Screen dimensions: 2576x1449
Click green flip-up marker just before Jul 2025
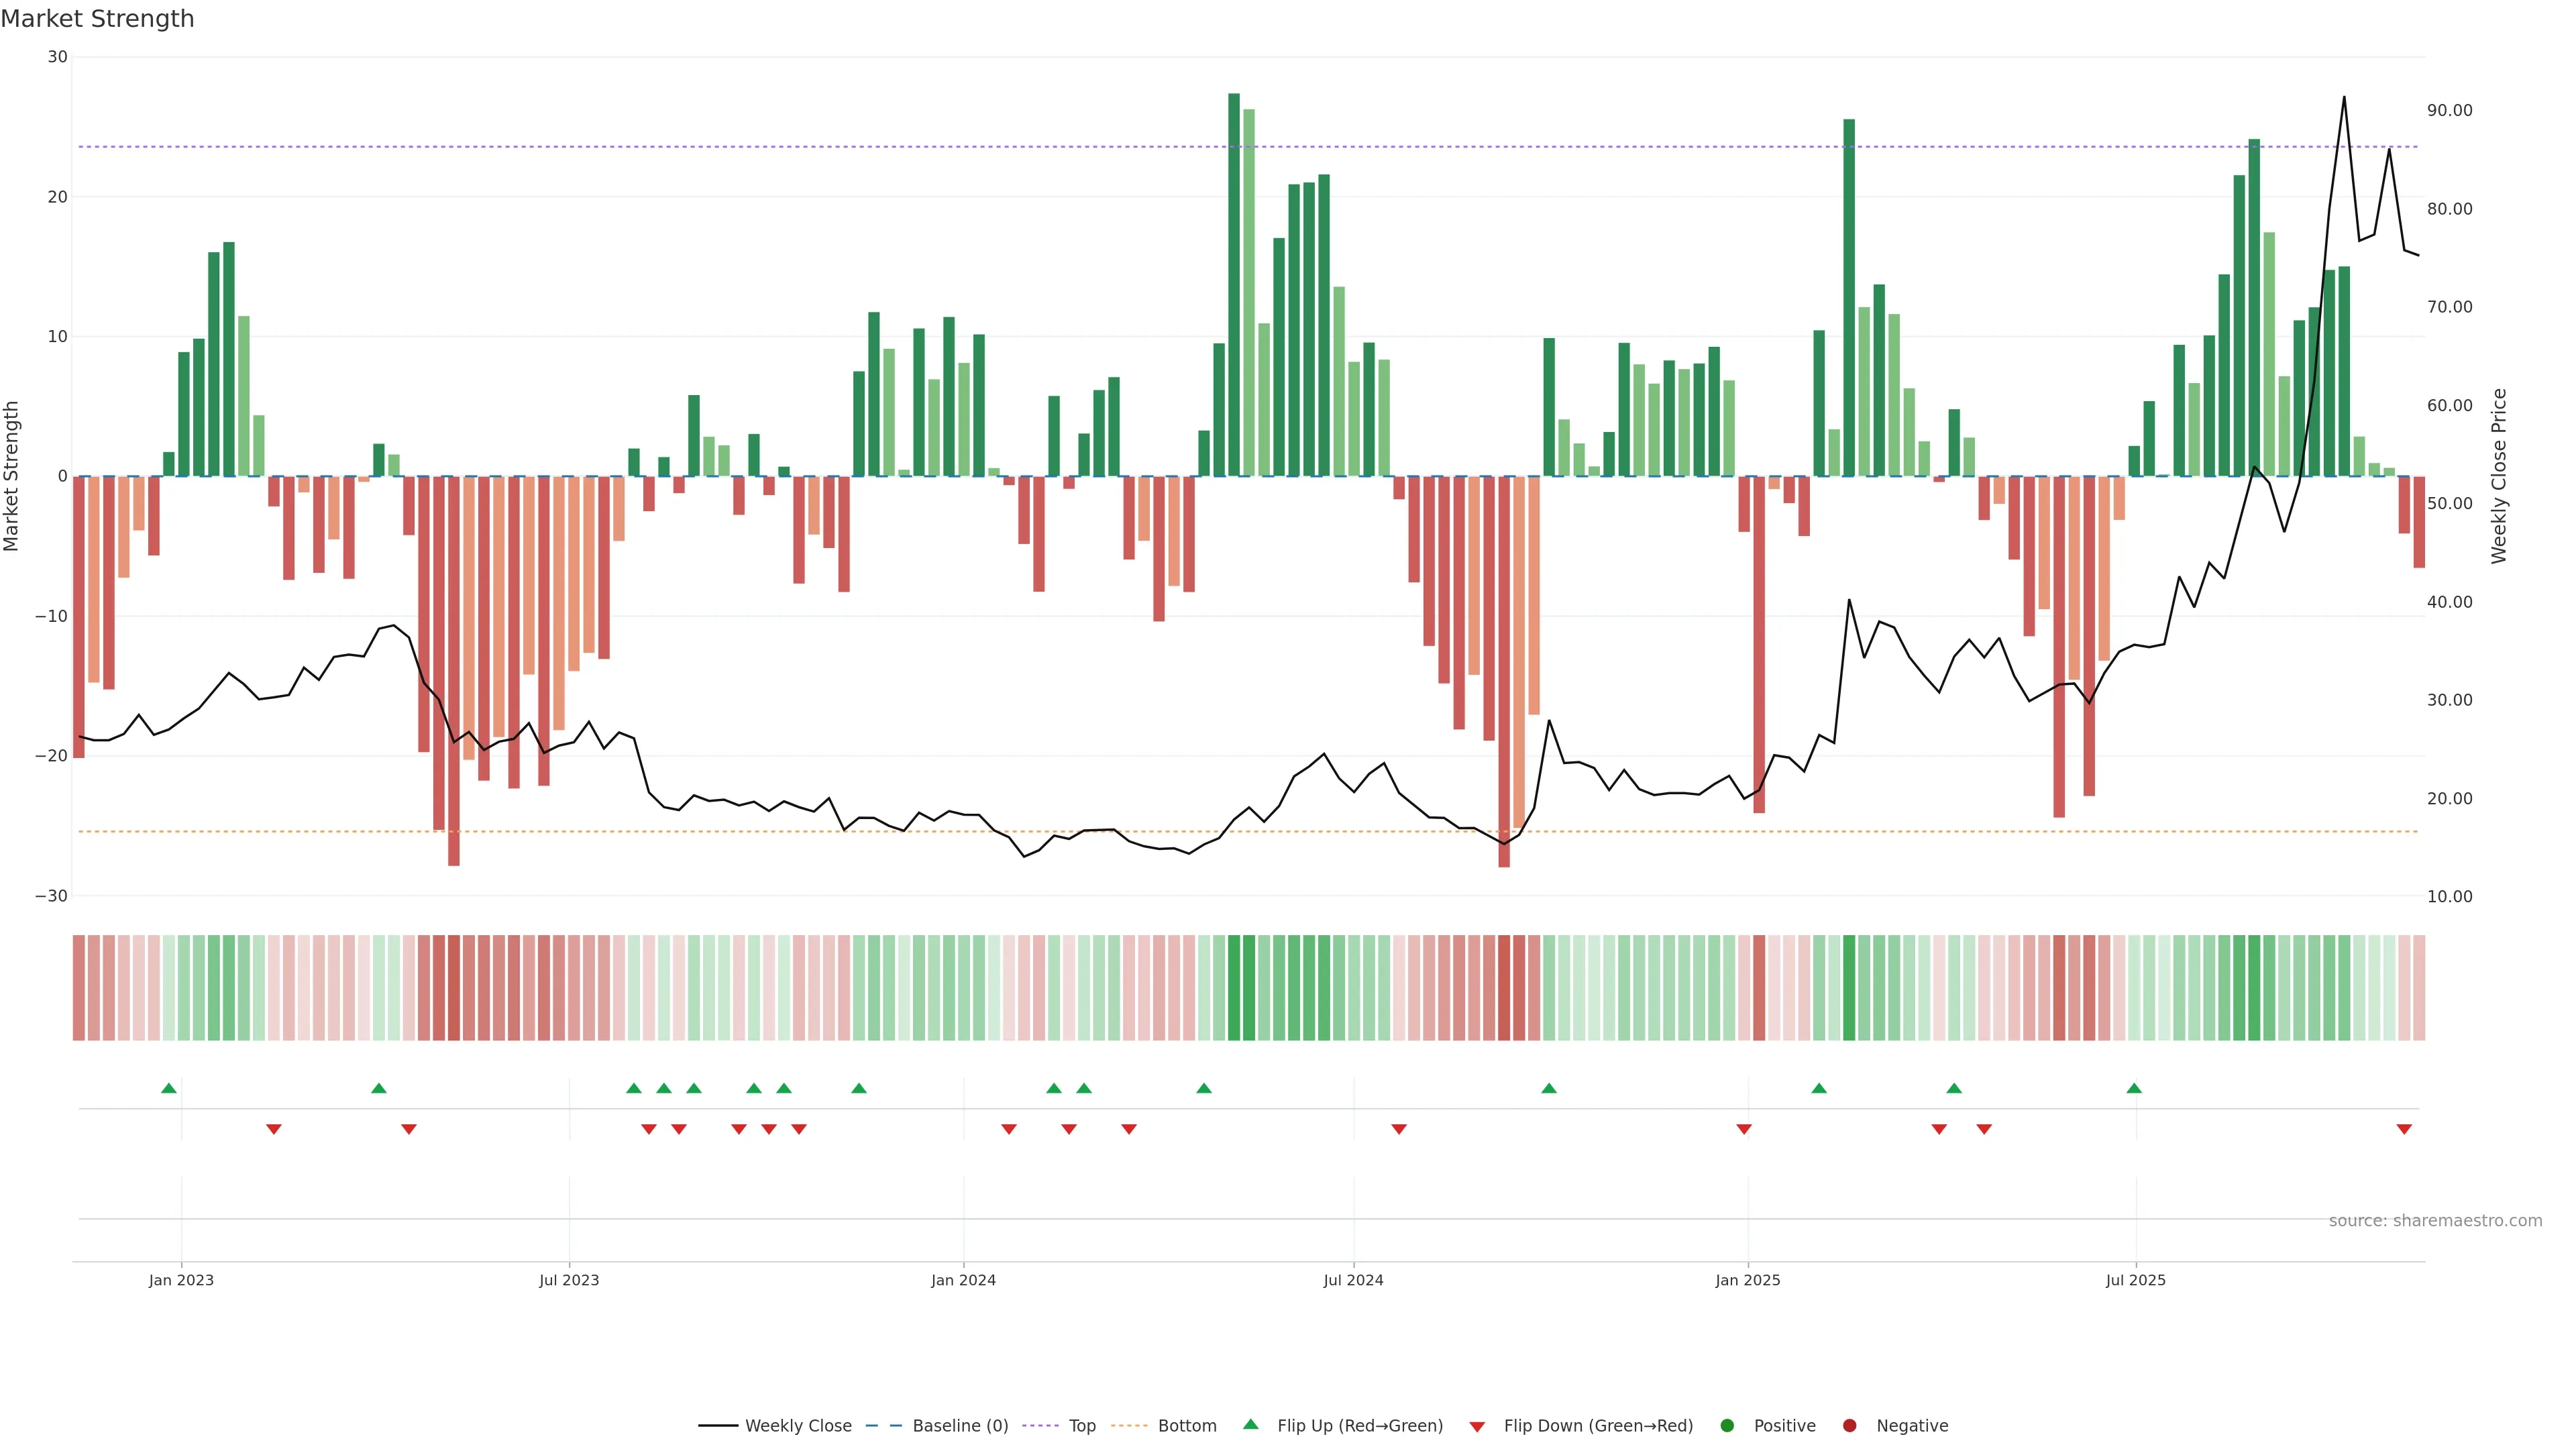(x=2134, y=1088)
